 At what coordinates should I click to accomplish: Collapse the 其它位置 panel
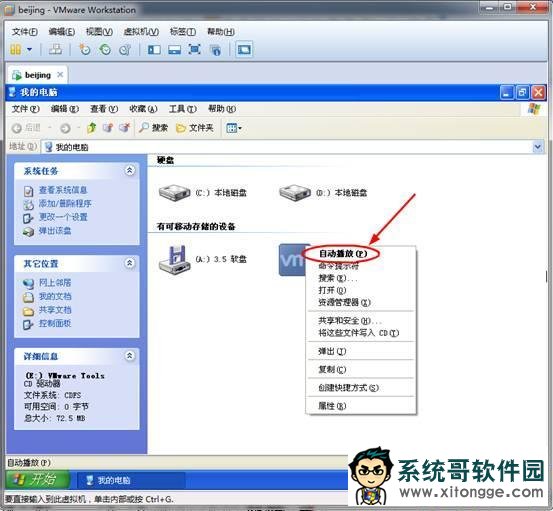[x=129, y=263]
